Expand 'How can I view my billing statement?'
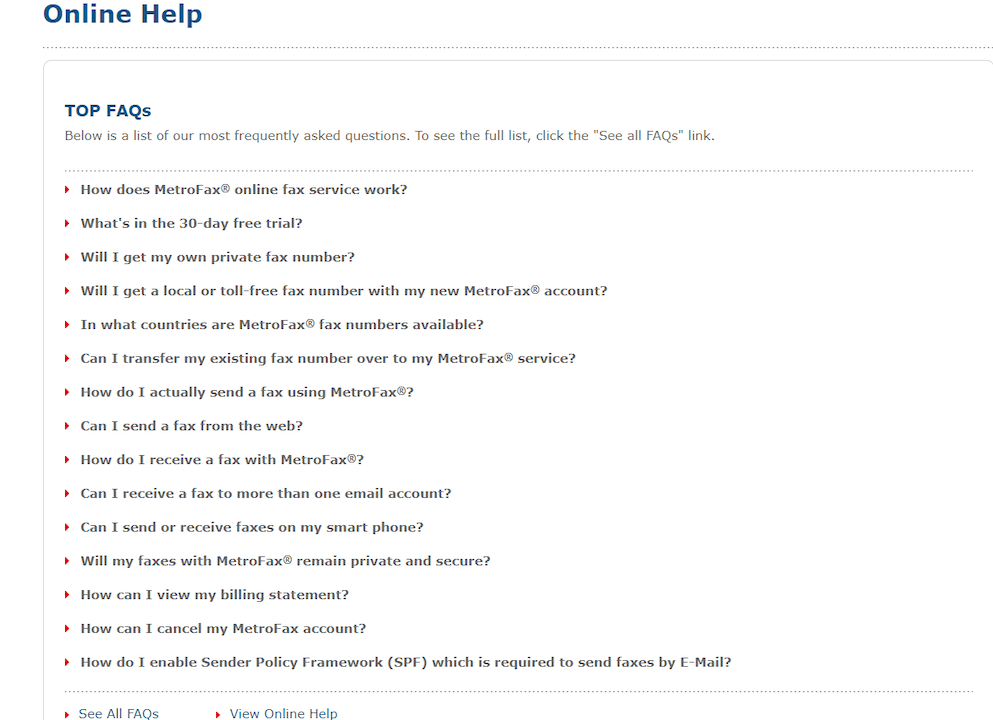This screenshot has height=720, width=993. [x=215, y=595]
